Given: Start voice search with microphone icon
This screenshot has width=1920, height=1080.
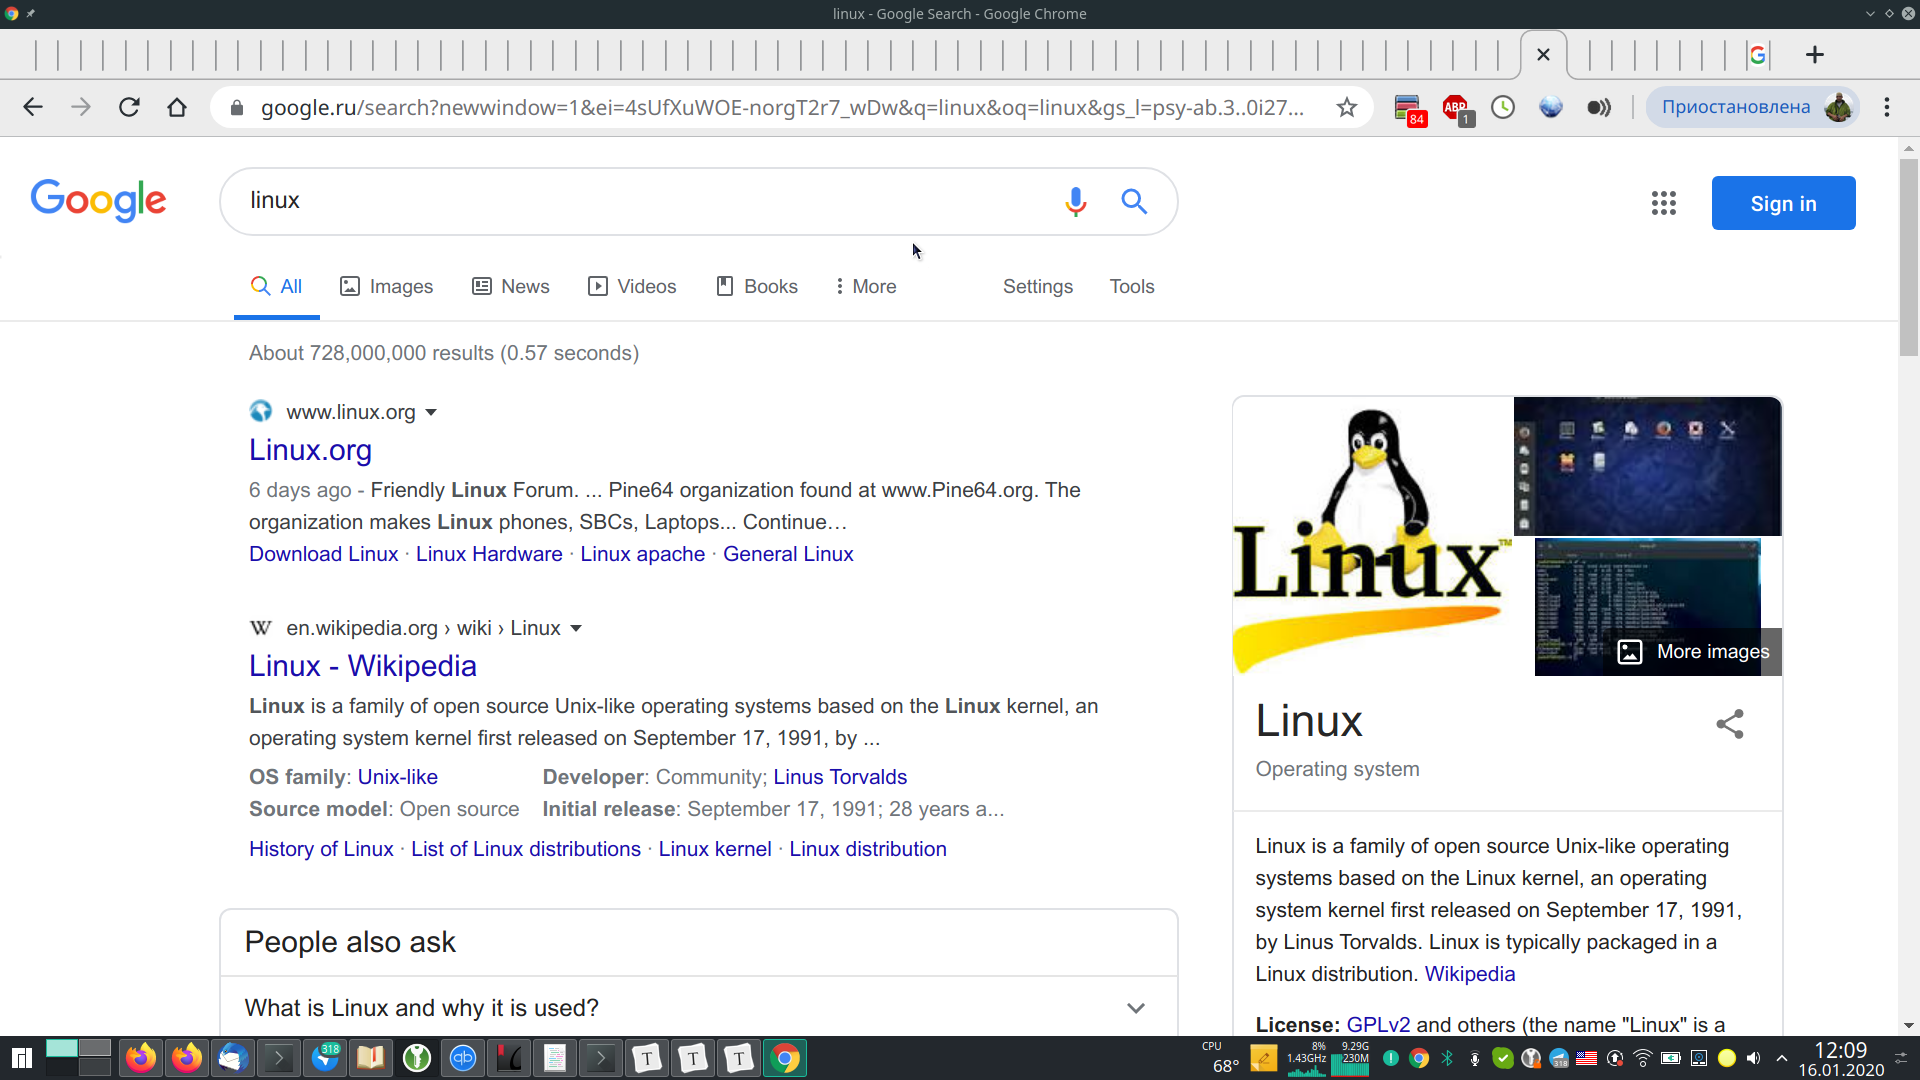Looking at the screenshot, I should 1076,202.
